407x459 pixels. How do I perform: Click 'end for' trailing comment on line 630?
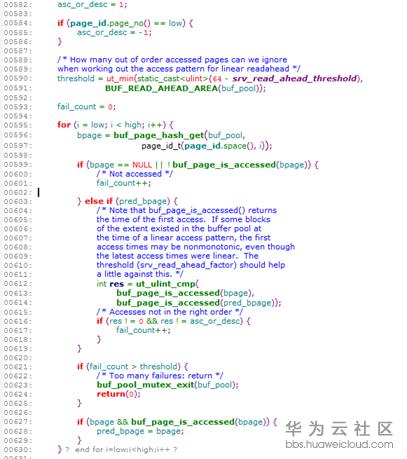tap(121, 450)
